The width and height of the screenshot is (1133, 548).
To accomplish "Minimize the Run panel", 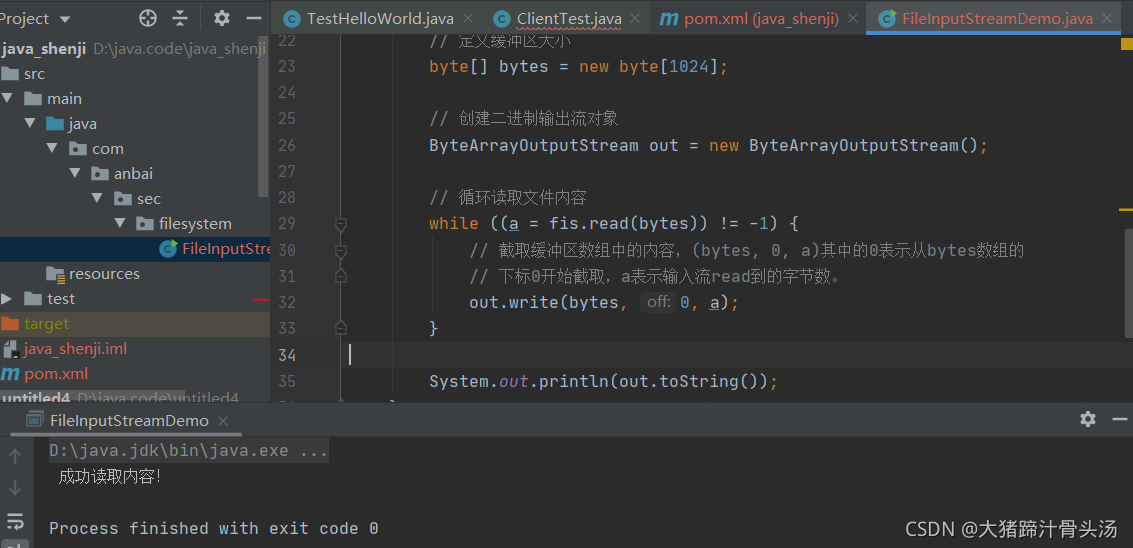I will click(1119, 419).
